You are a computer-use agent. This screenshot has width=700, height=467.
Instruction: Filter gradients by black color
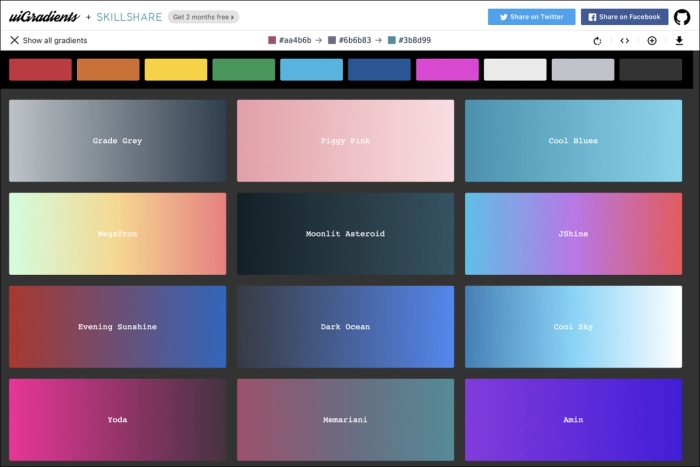(651, 70)
